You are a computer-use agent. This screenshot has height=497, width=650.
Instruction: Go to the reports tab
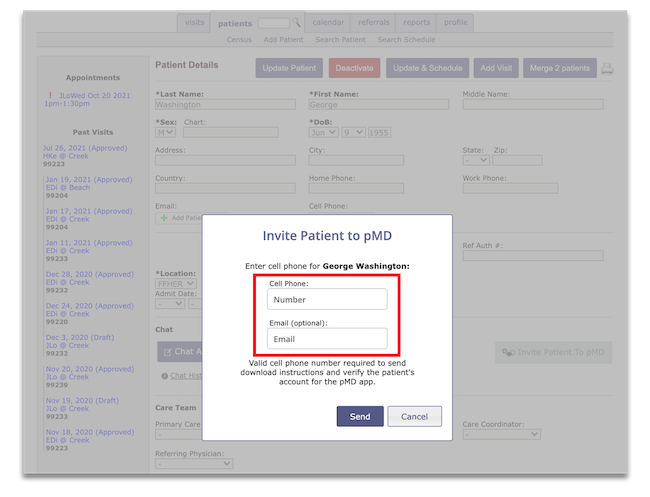417,22
